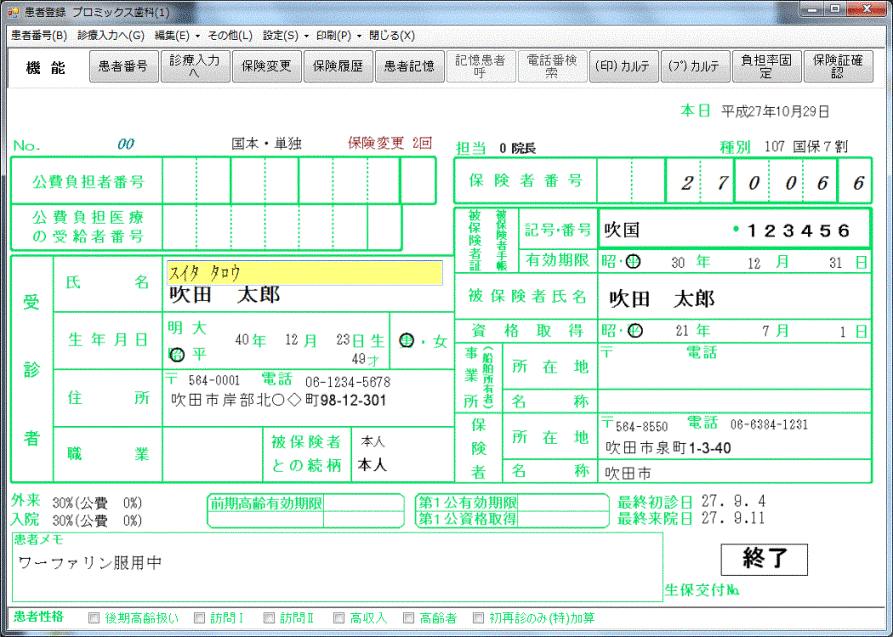Toggle the 高齢者 checkbox

pyautogui.click(x=409, y=618)
